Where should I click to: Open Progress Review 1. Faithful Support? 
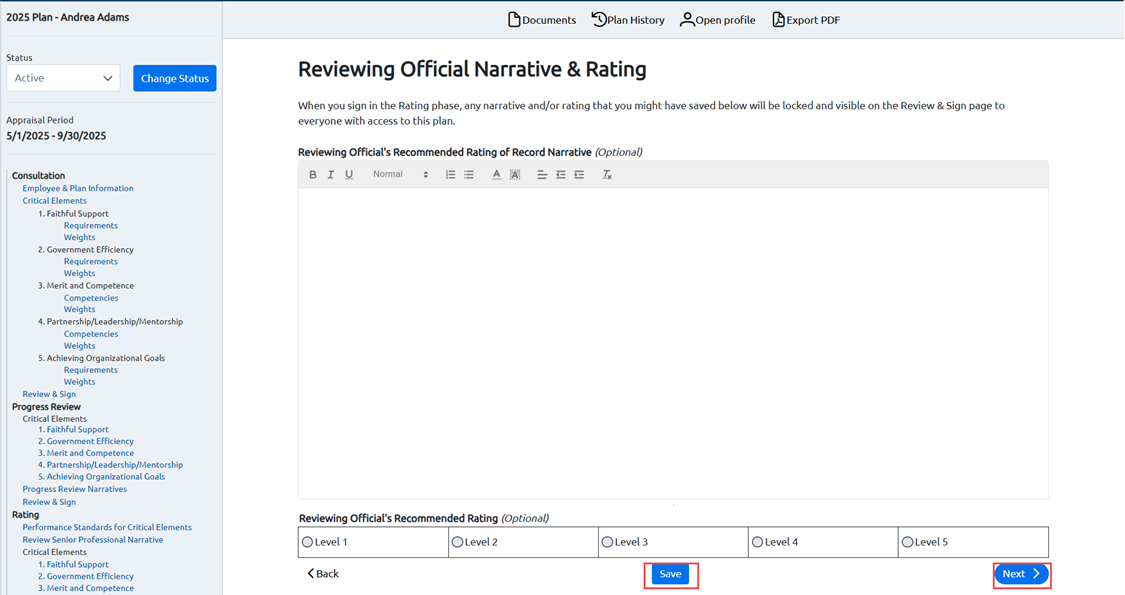(73, 429)
